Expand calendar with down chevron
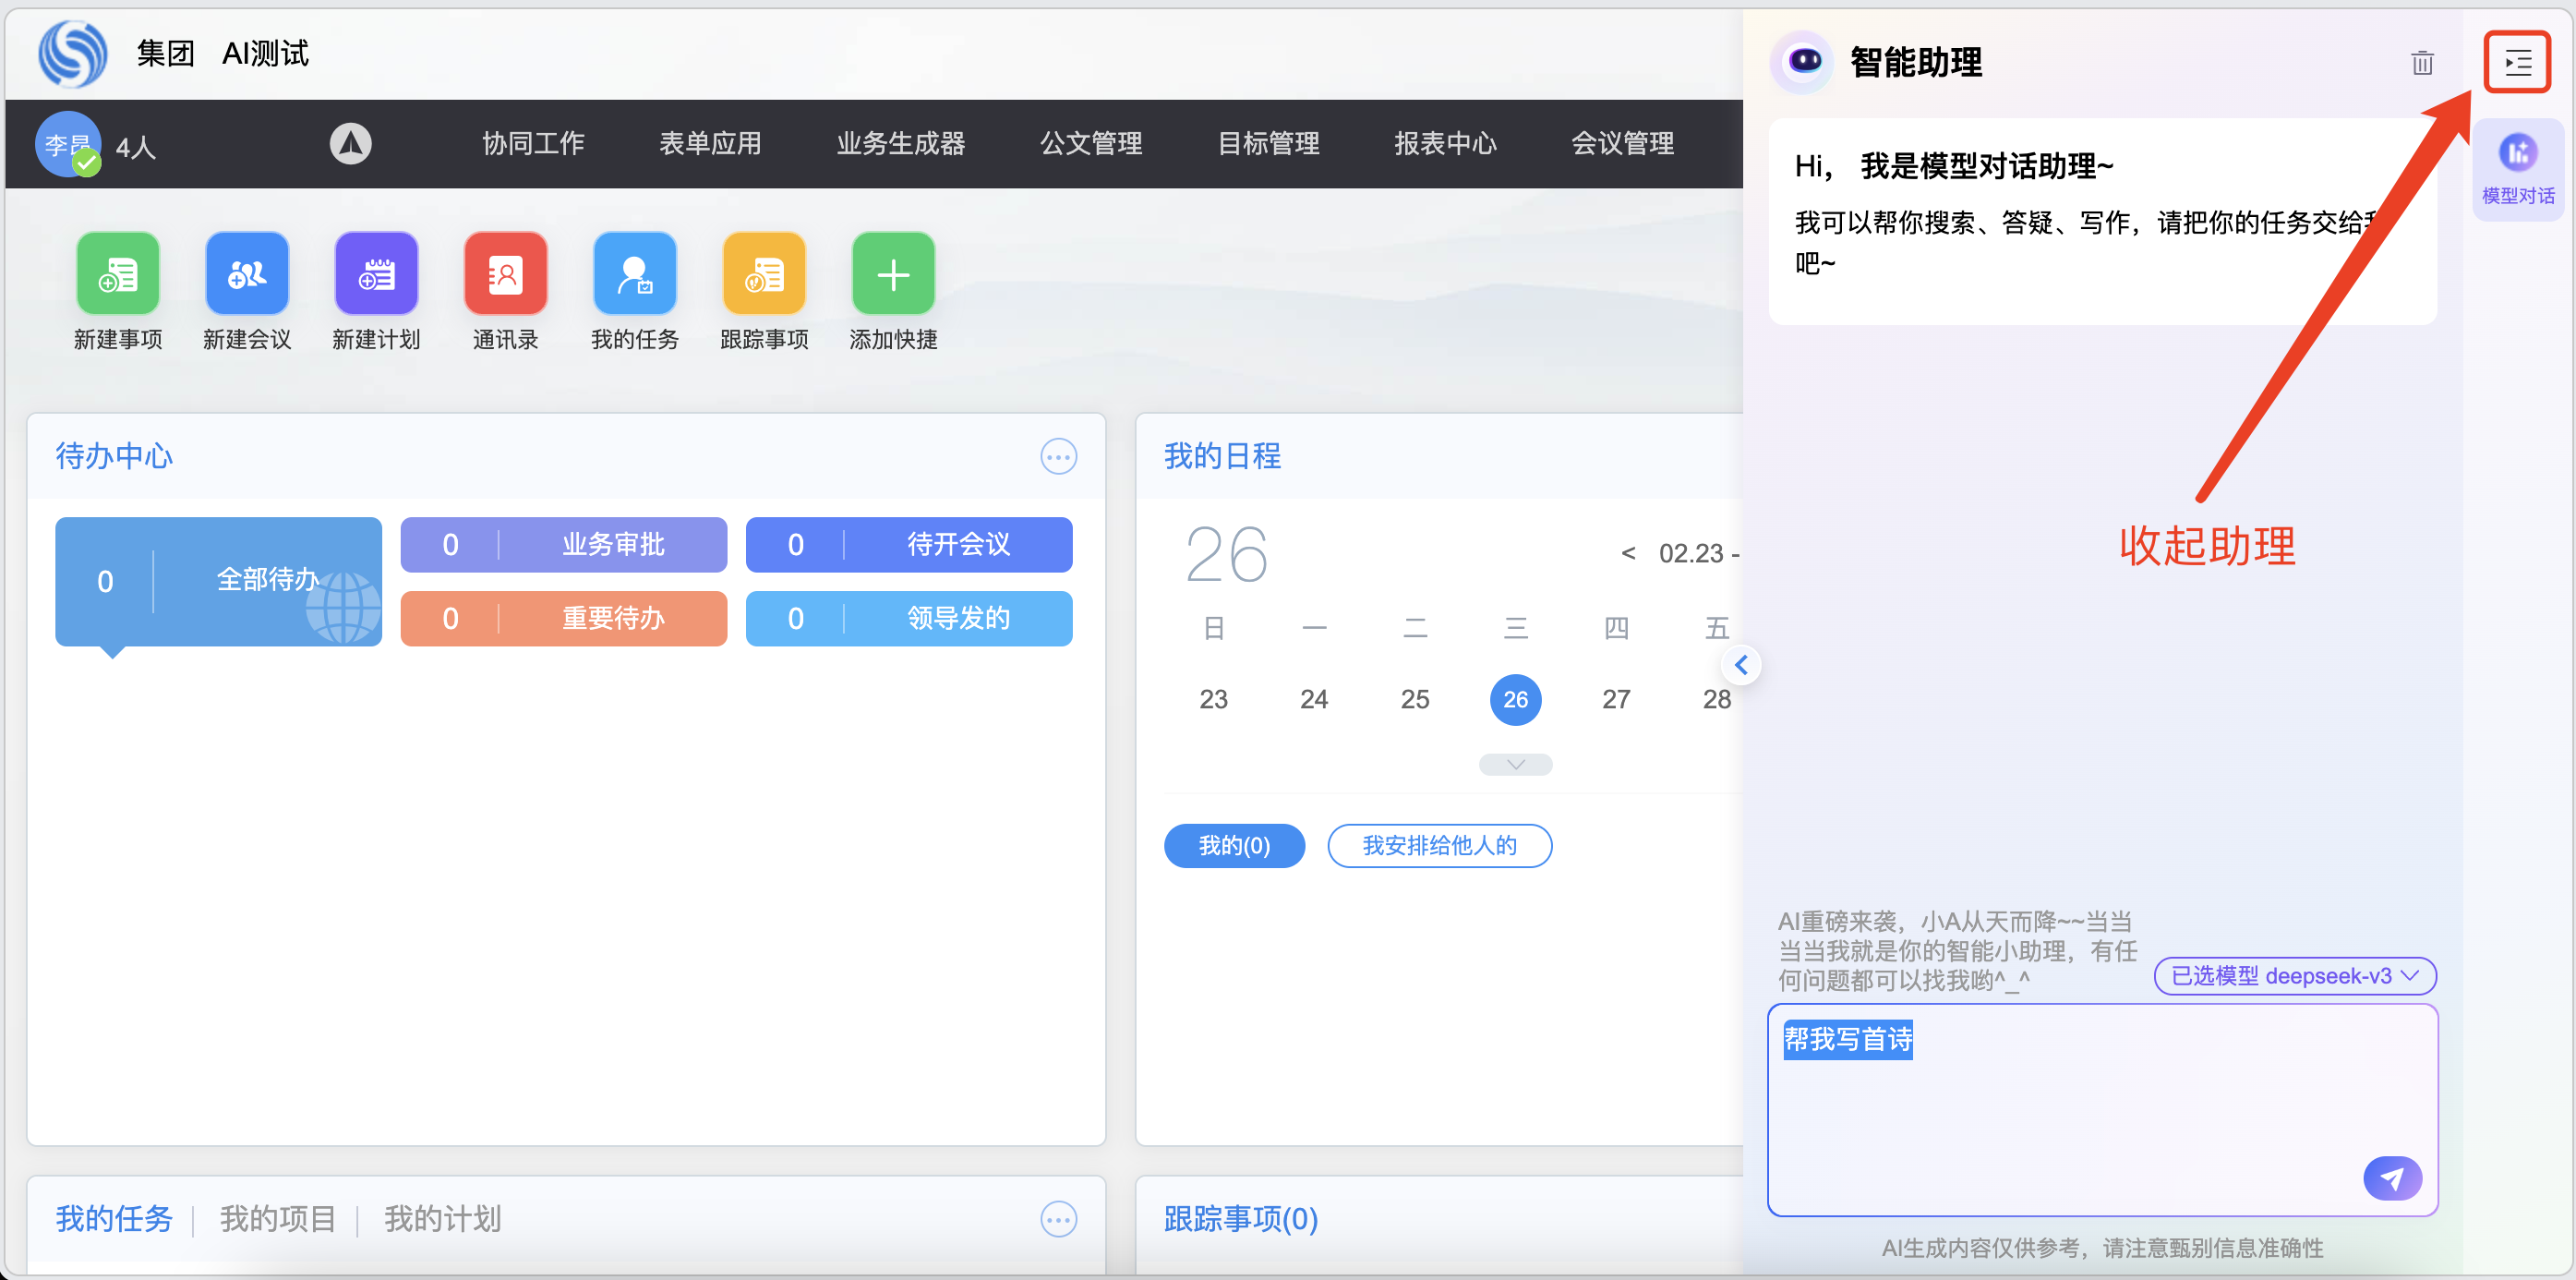 click(x=1515, y=765)
